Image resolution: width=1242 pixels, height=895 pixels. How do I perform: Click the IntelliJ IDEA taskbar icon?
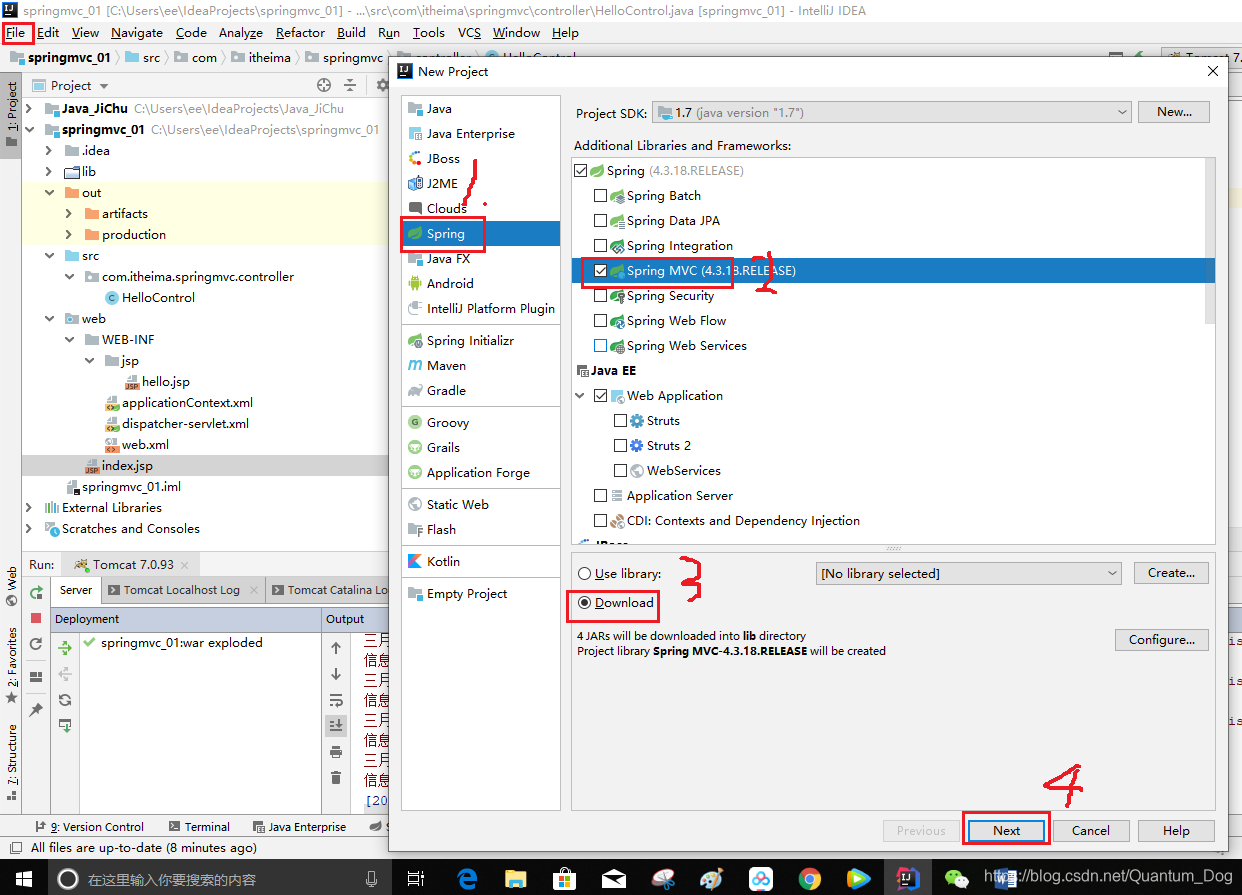907,879
